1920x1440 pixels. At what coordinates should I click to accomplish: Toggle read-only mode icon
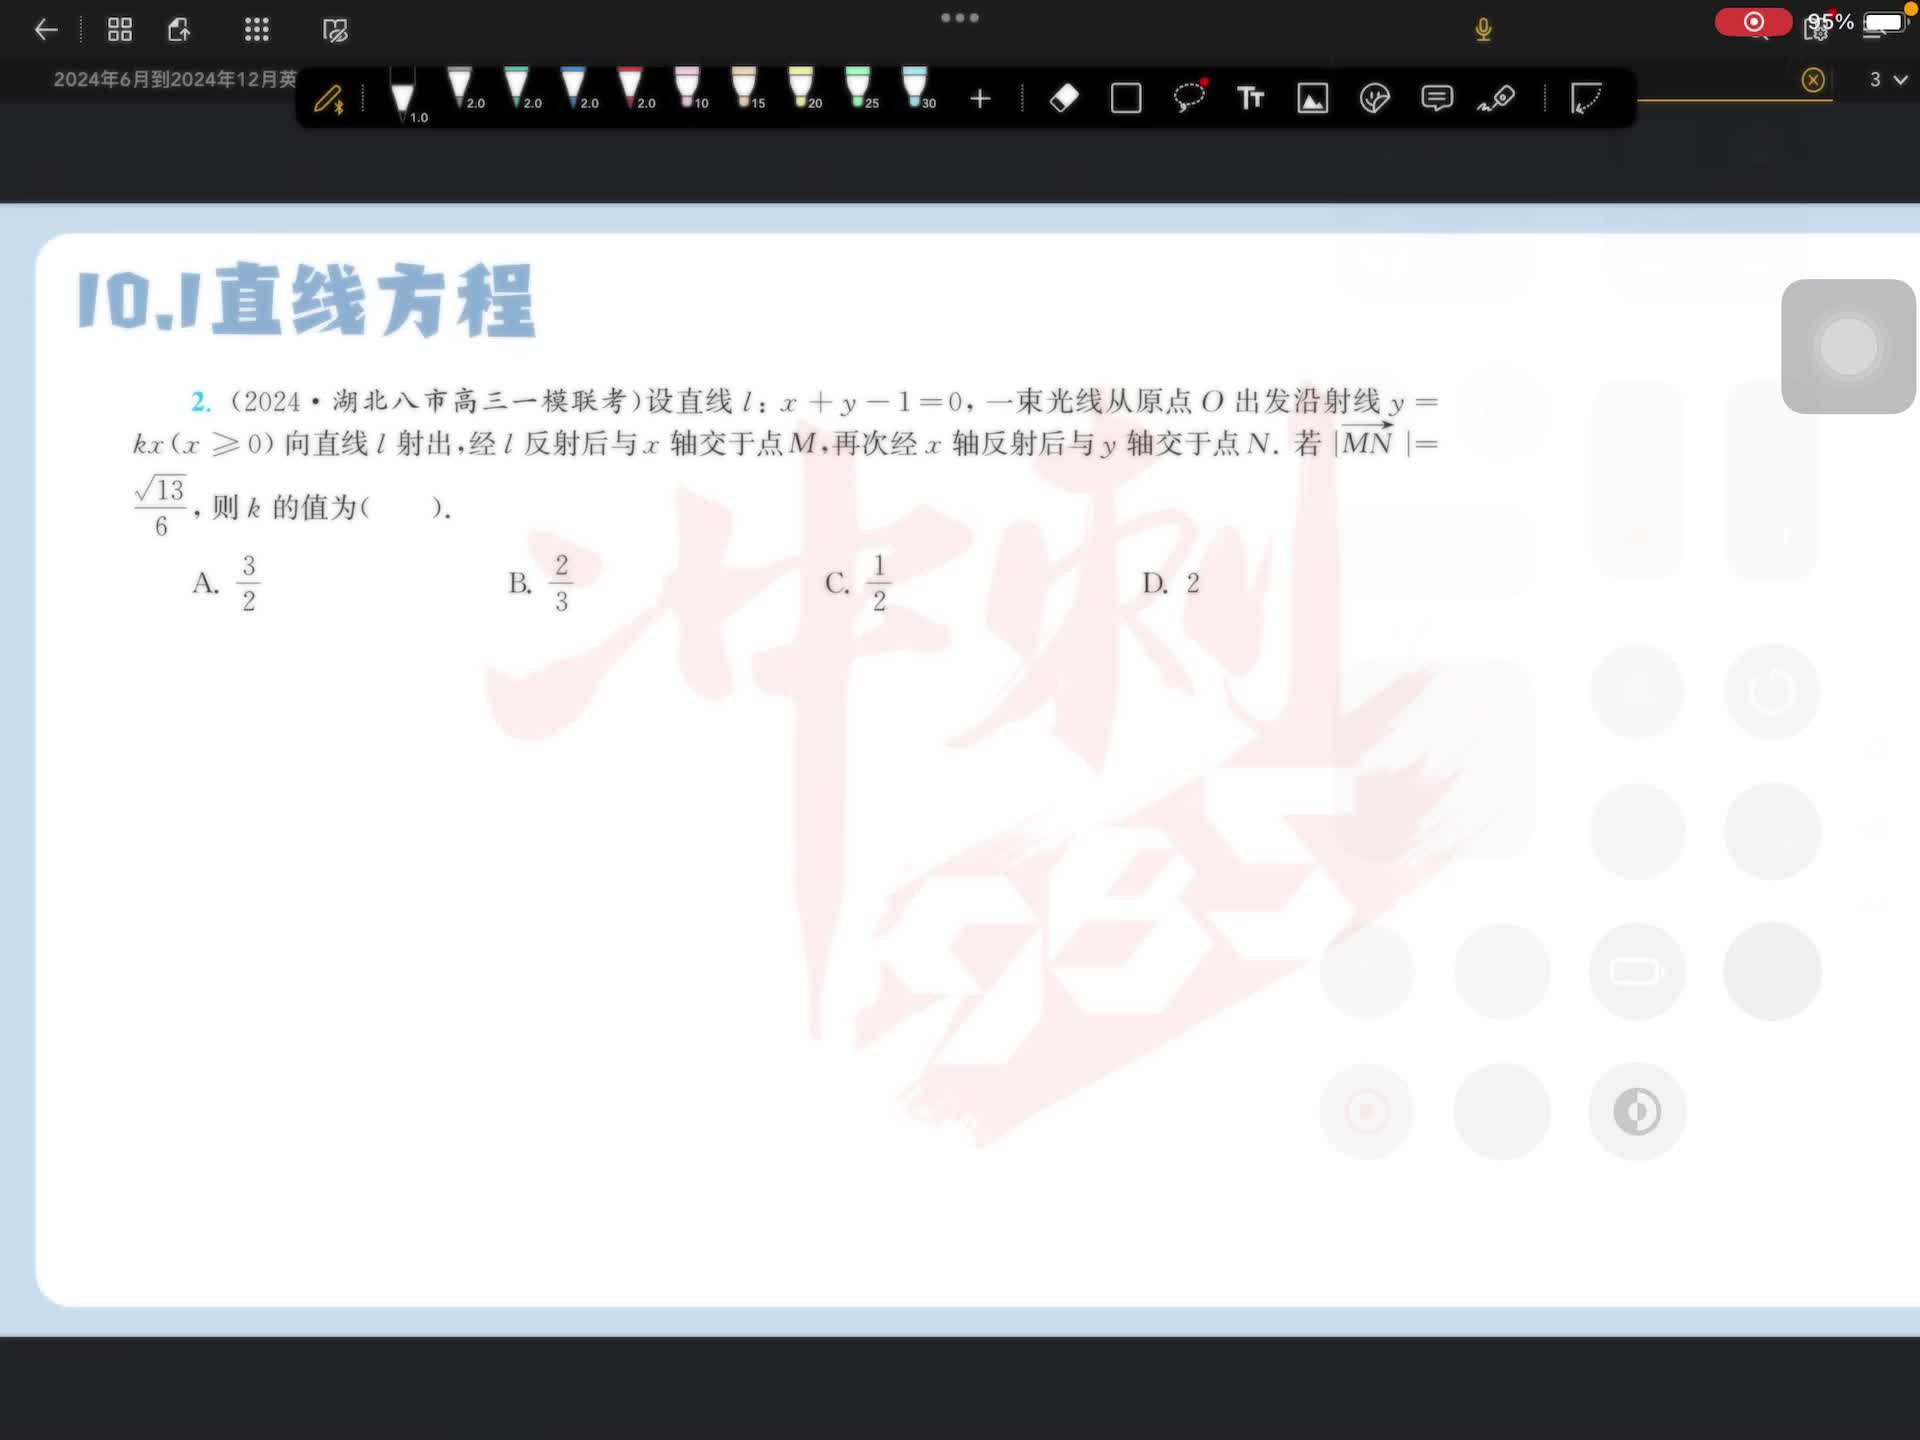point(335,31)
